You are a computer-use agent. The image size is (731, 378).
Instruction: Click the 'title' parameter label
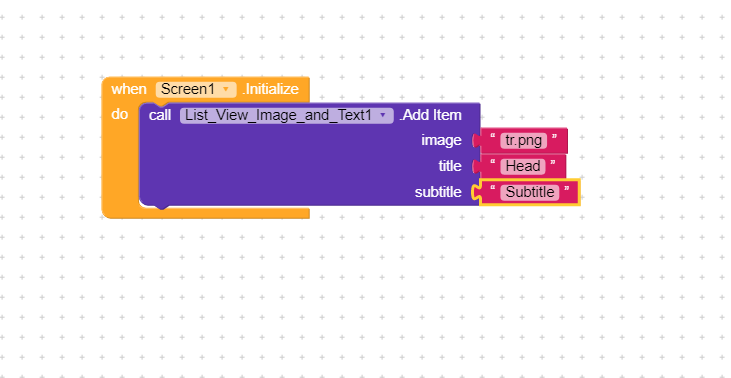[450, 166]
